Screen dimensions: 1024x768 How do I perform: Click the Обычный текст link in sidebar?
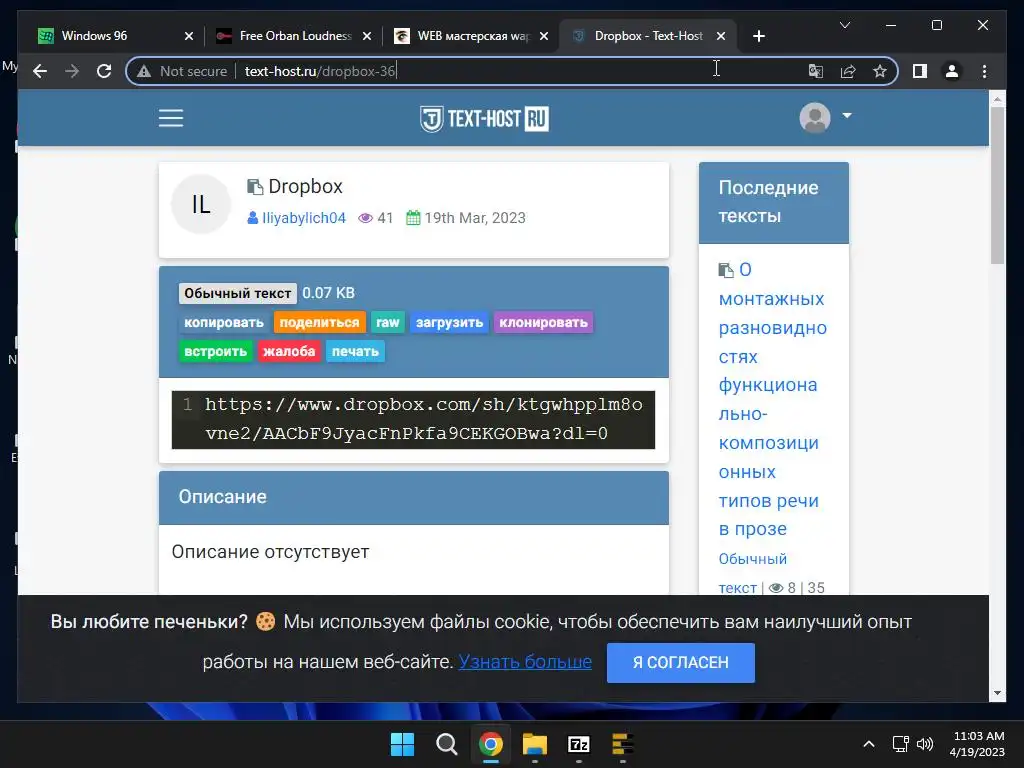pos(752,573)
